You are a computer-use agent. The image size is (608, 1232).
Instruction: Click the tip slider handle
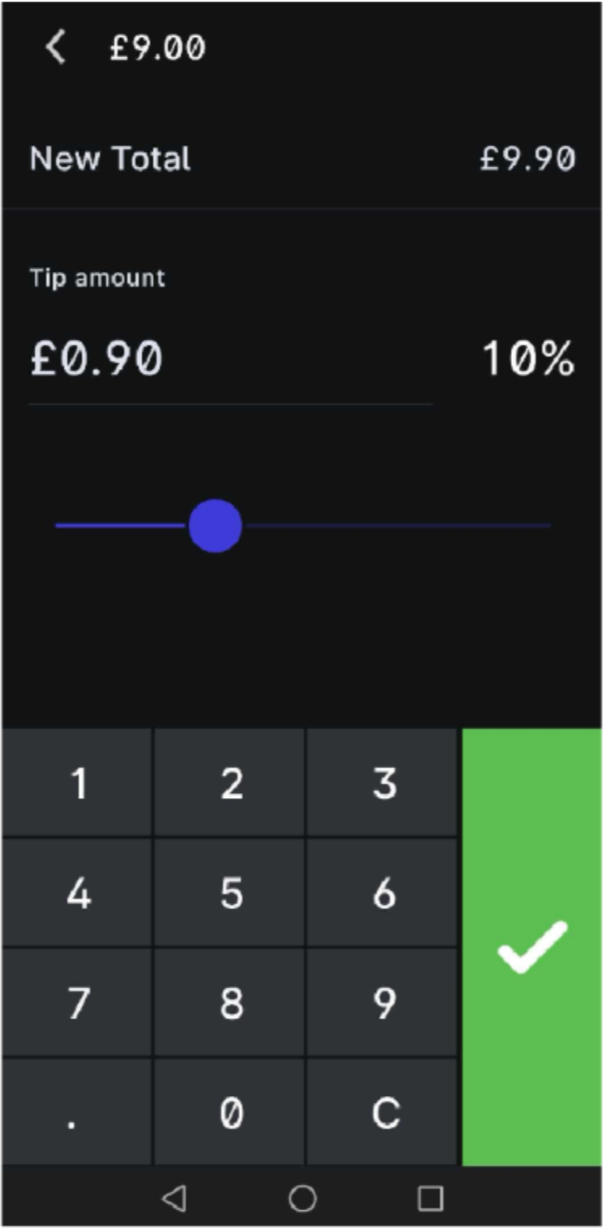[x=215, y=525]
